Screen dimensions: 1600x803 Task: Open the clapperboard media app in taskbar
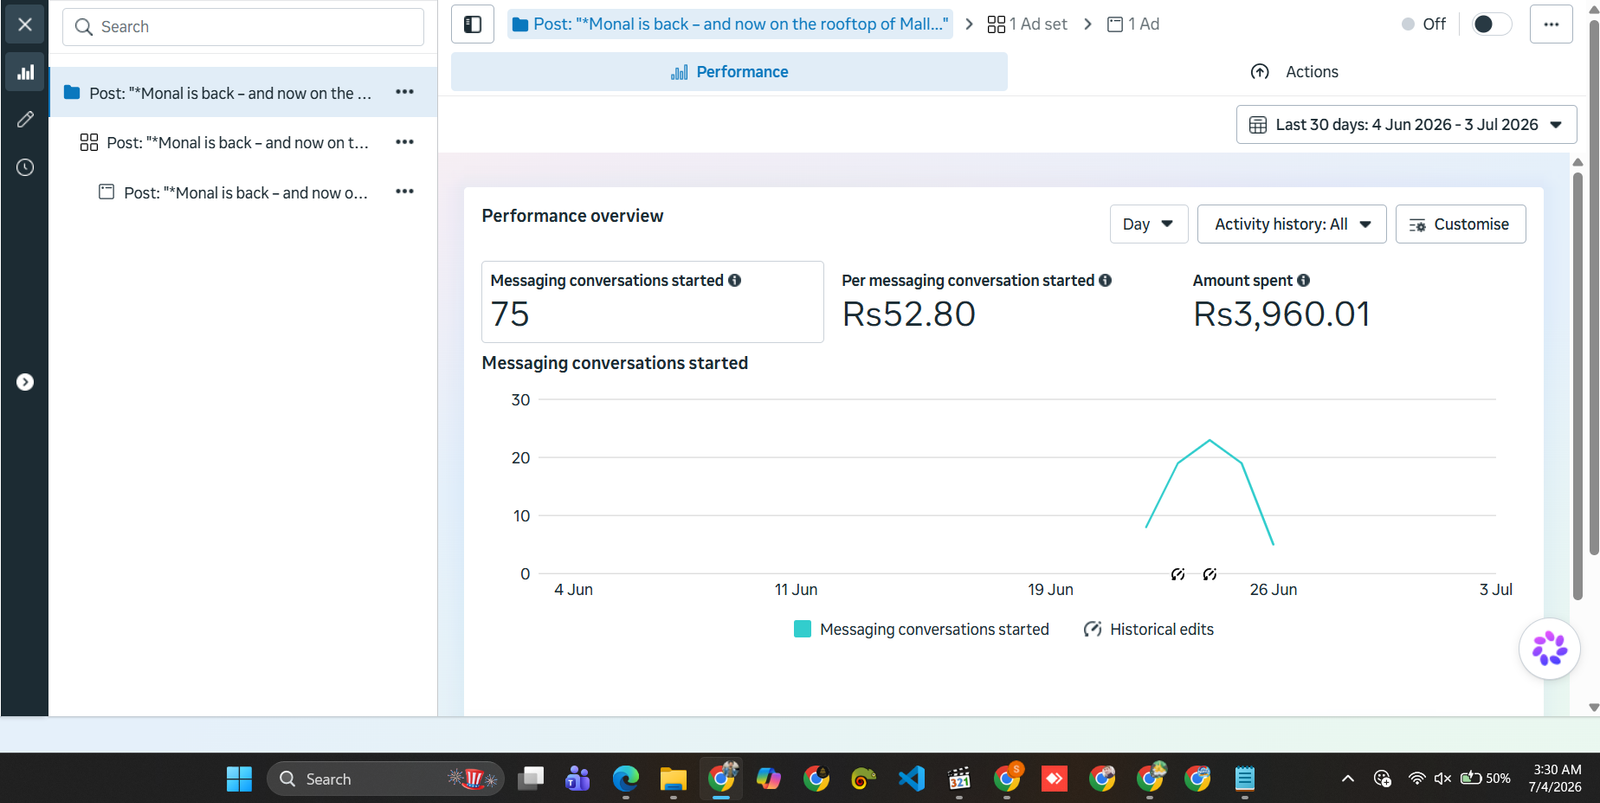(959, 779)
